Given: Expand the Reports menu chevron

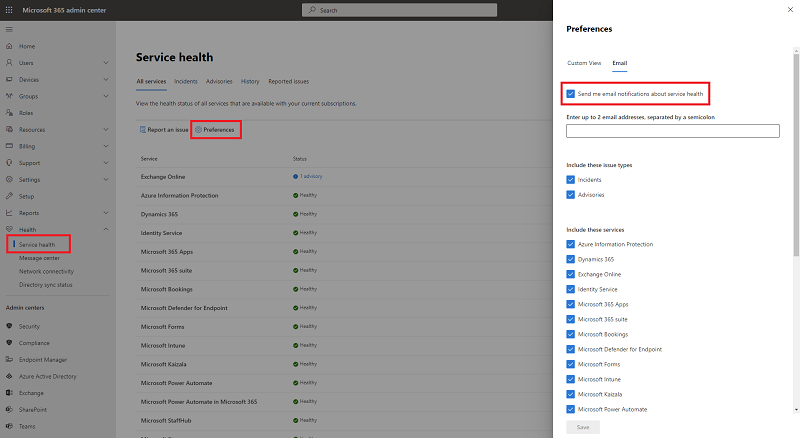Looking at the screenshot, I should [x=106, y=213].
